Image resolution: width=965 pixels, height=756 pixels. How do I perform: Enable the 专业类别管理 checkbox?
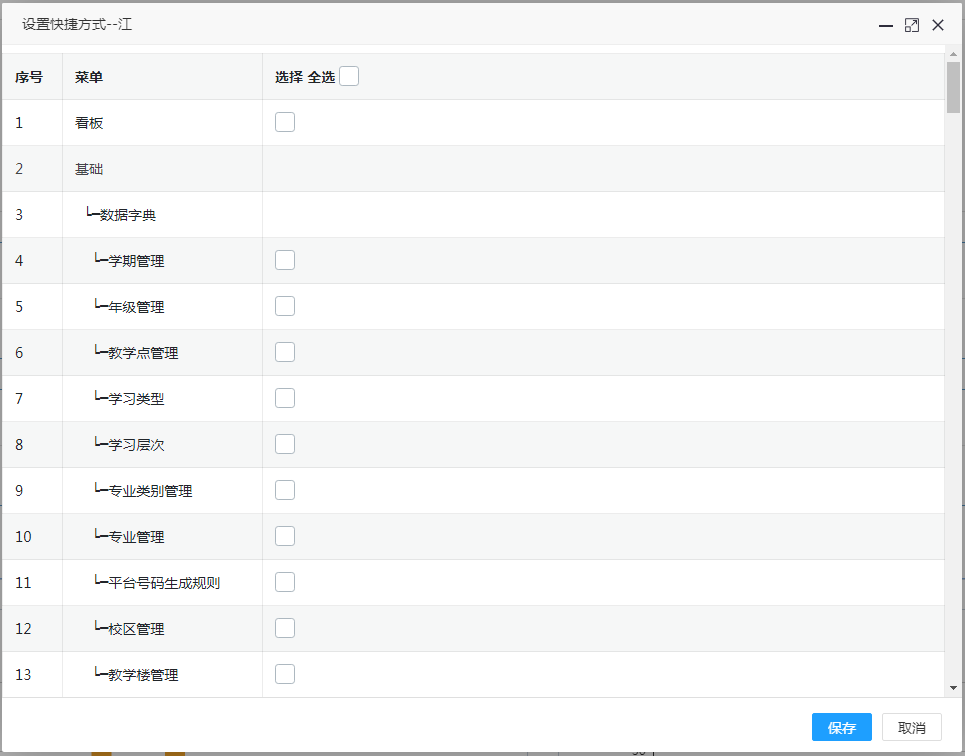click(285, 490)
